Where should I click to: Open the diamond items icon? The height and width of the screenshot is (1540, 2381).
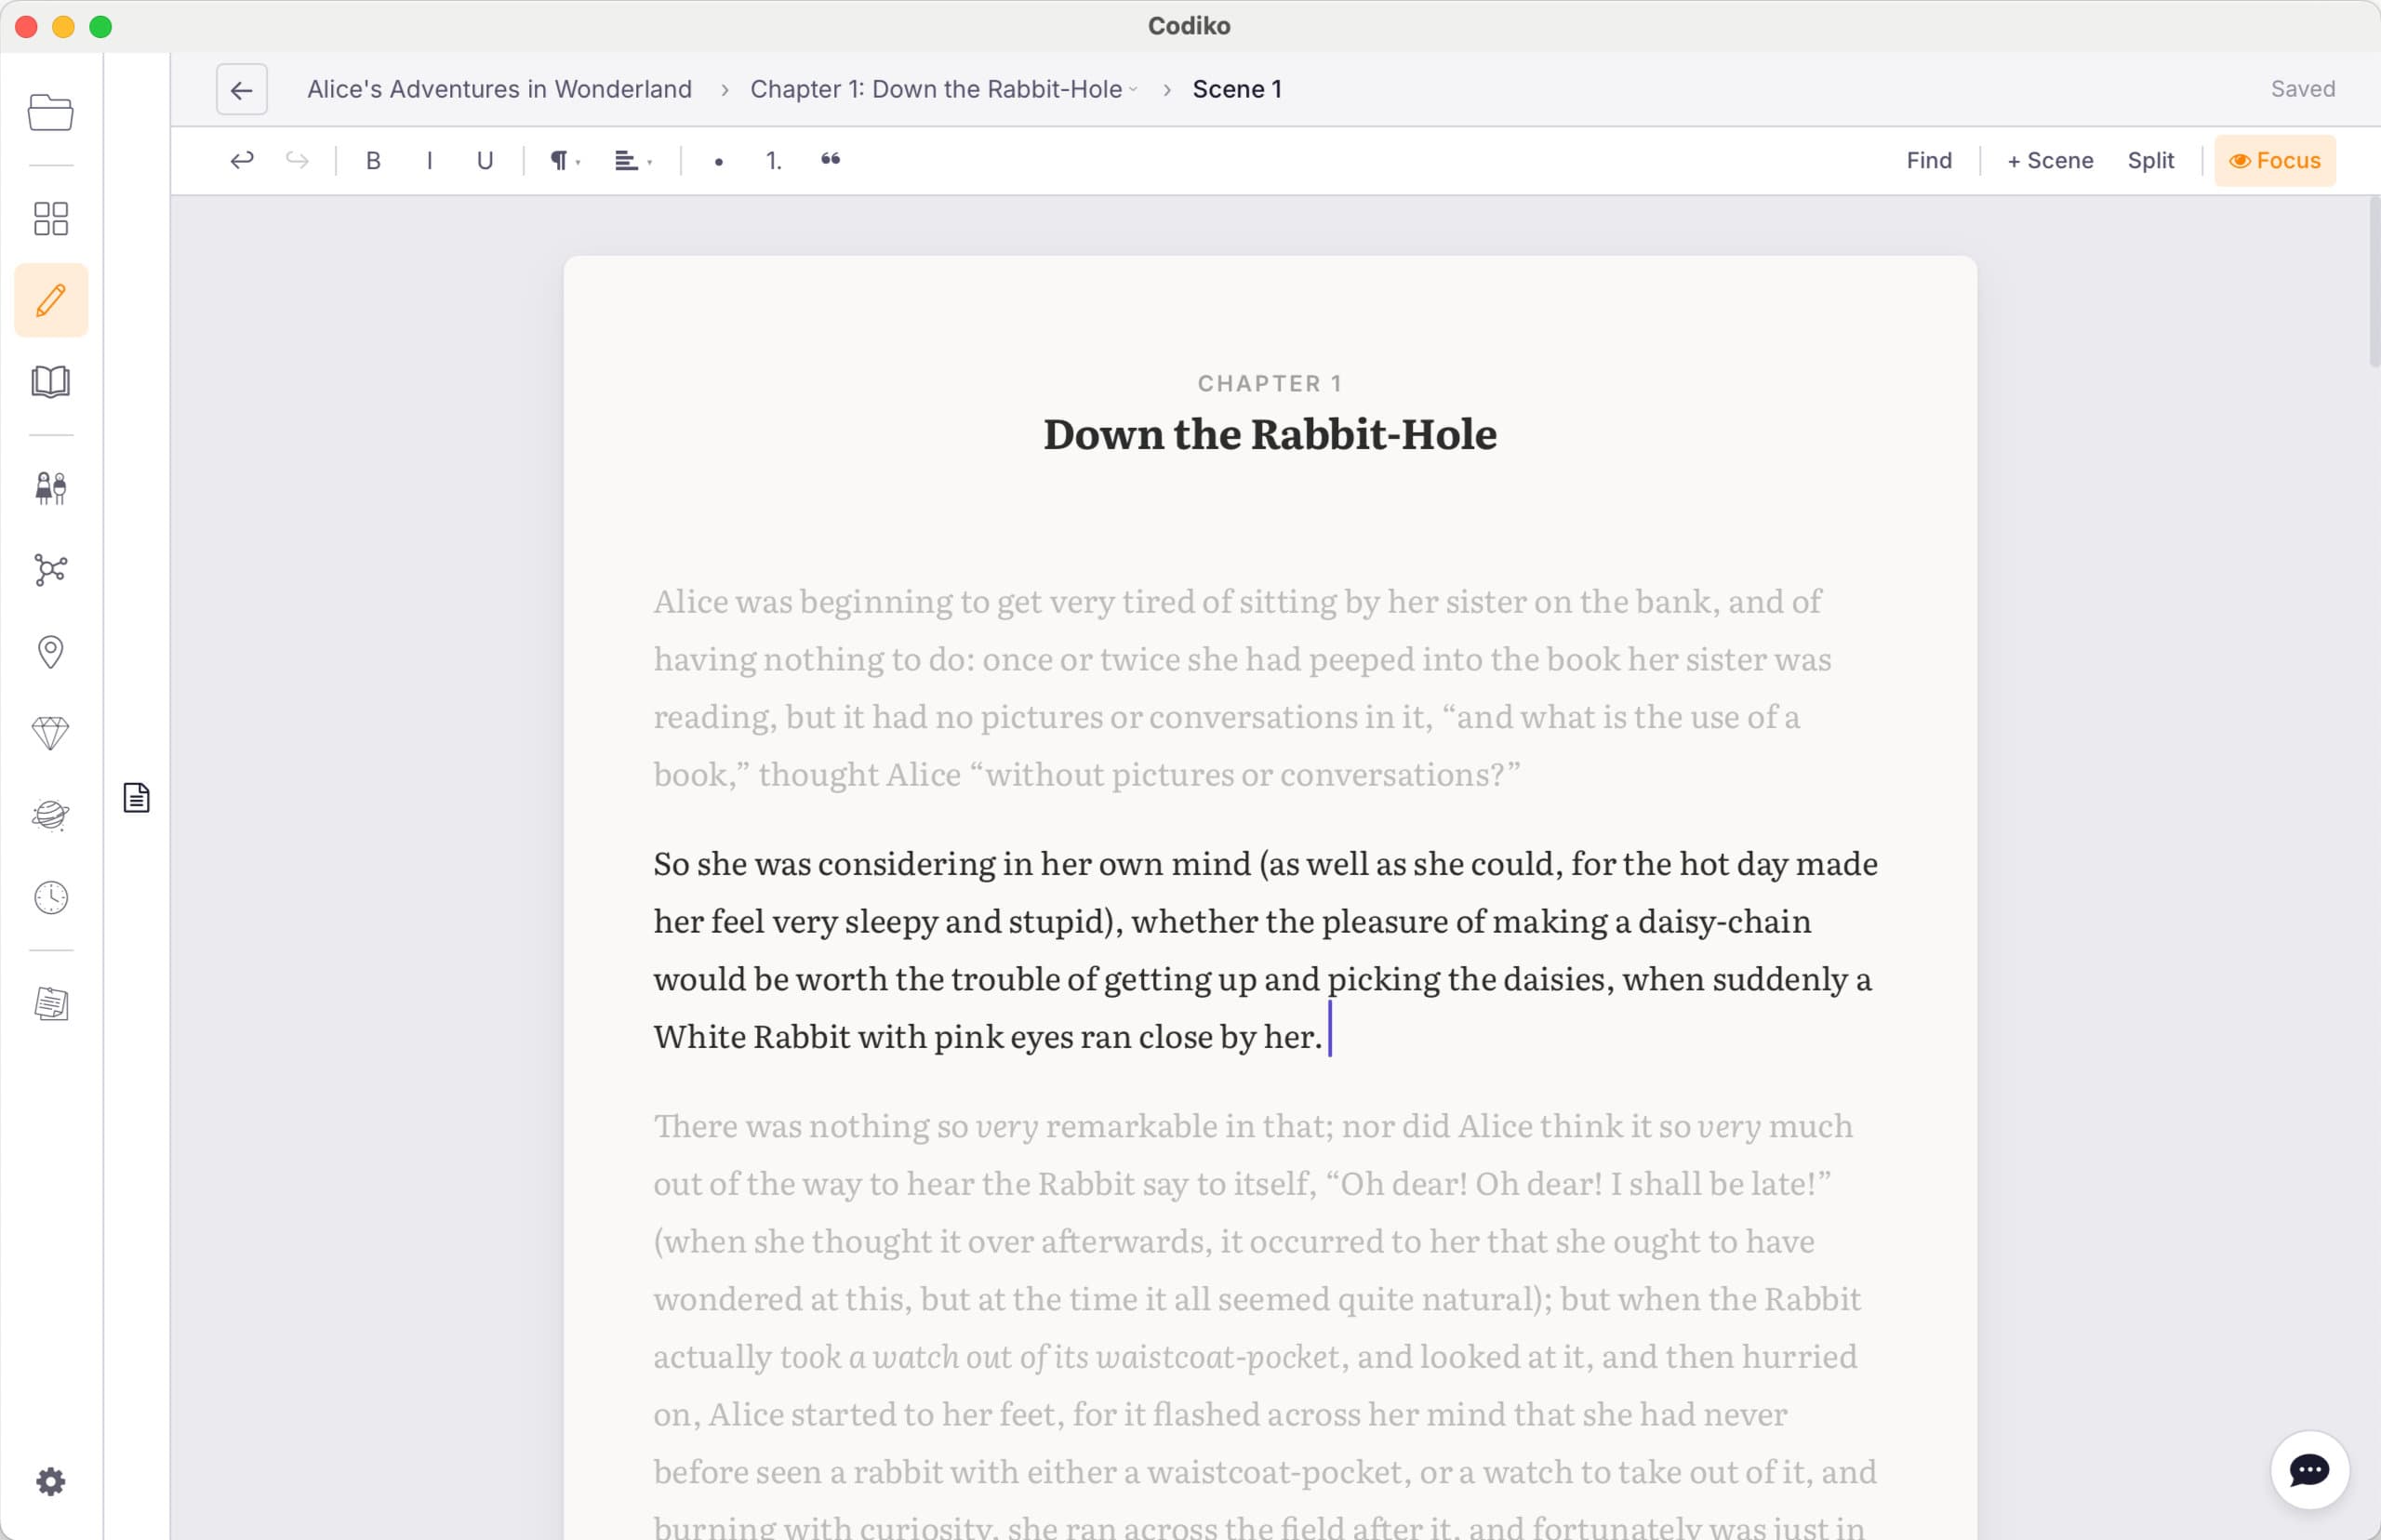pos(50,734)
